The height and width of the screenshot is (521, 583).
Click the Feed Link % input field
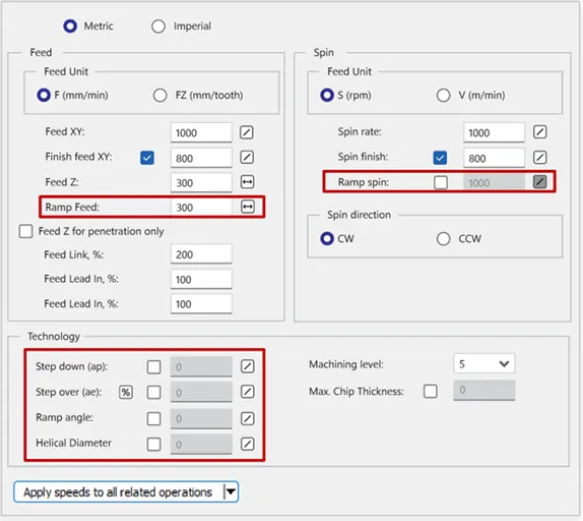[x=202, y=254]
